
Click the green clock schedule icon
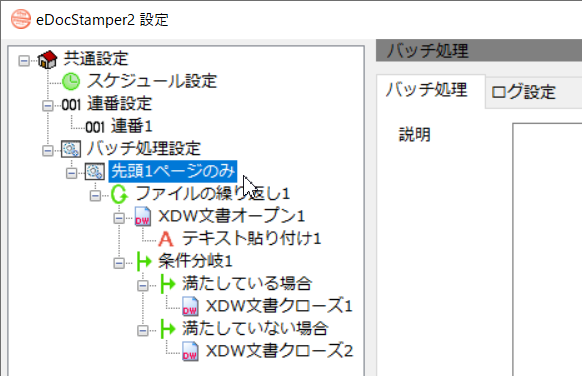(x=71, y=82)
